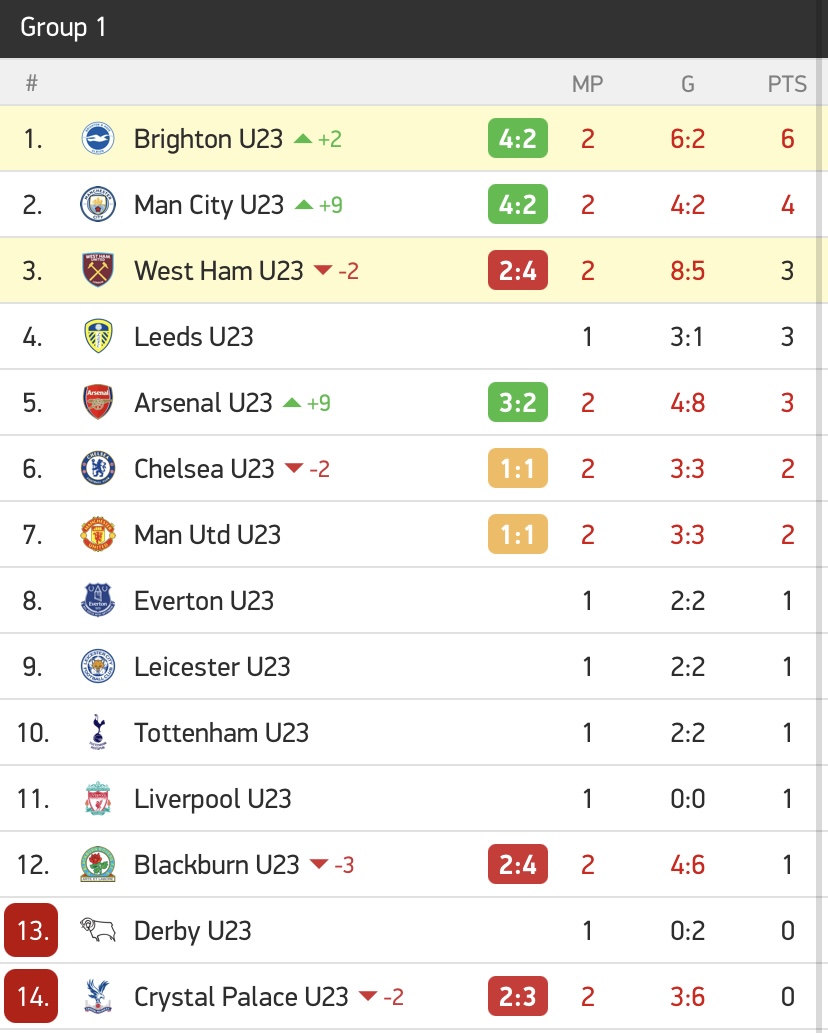Image resolution: width=828 pixels, height=1033 pixels.
Task: Open the green 4:2 Brighton live score
Action: coord(518,138)
